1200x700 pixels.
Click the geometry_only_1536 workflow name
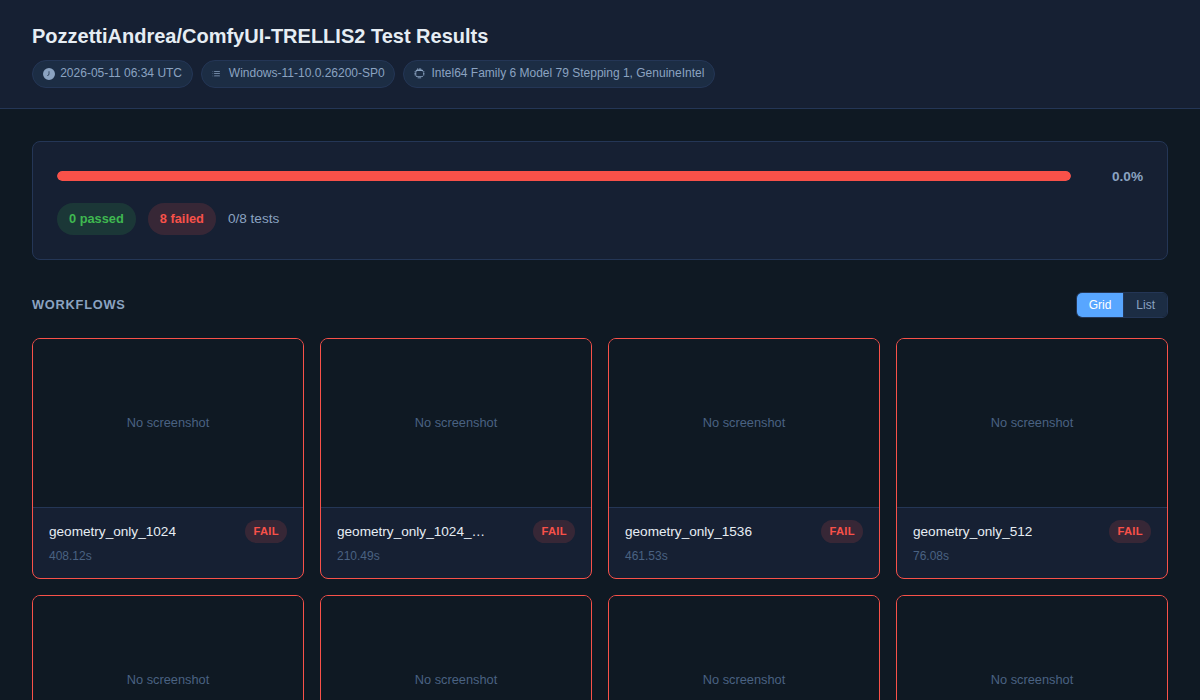(x=688, y=532)
